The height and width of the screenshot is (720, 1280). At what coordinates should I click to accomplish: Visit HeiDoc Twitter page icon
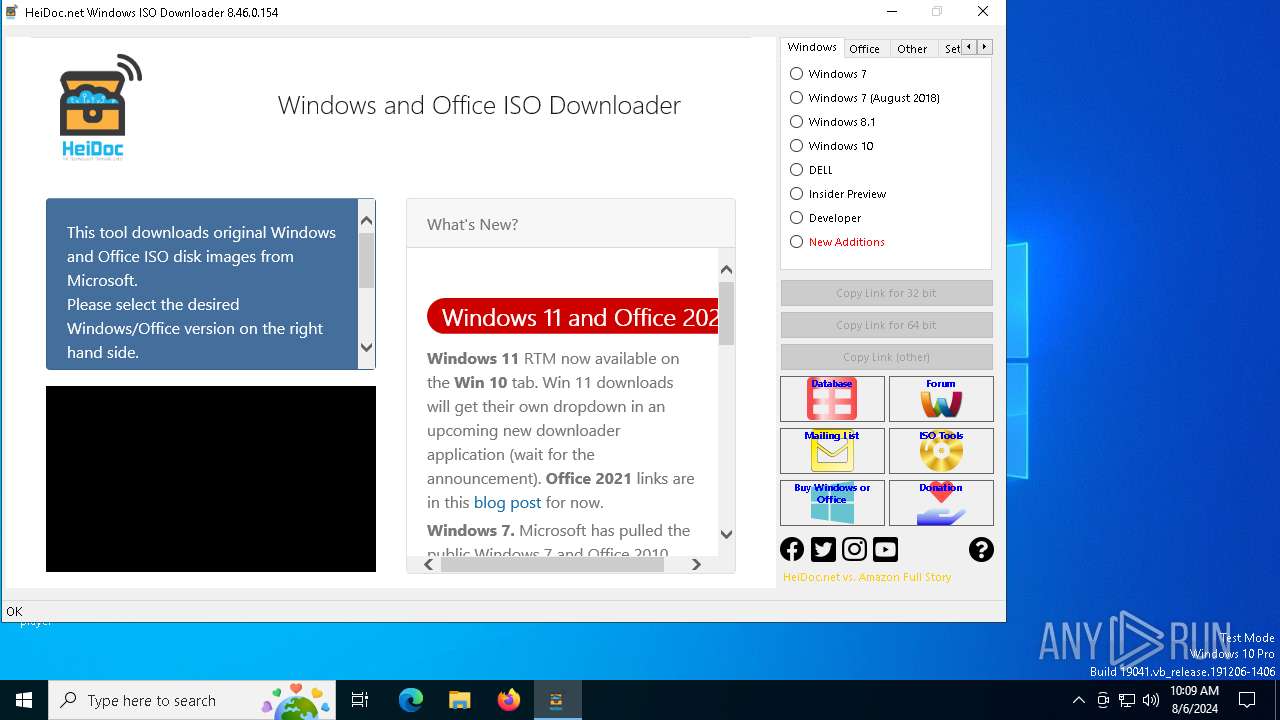tap(823, 549)
